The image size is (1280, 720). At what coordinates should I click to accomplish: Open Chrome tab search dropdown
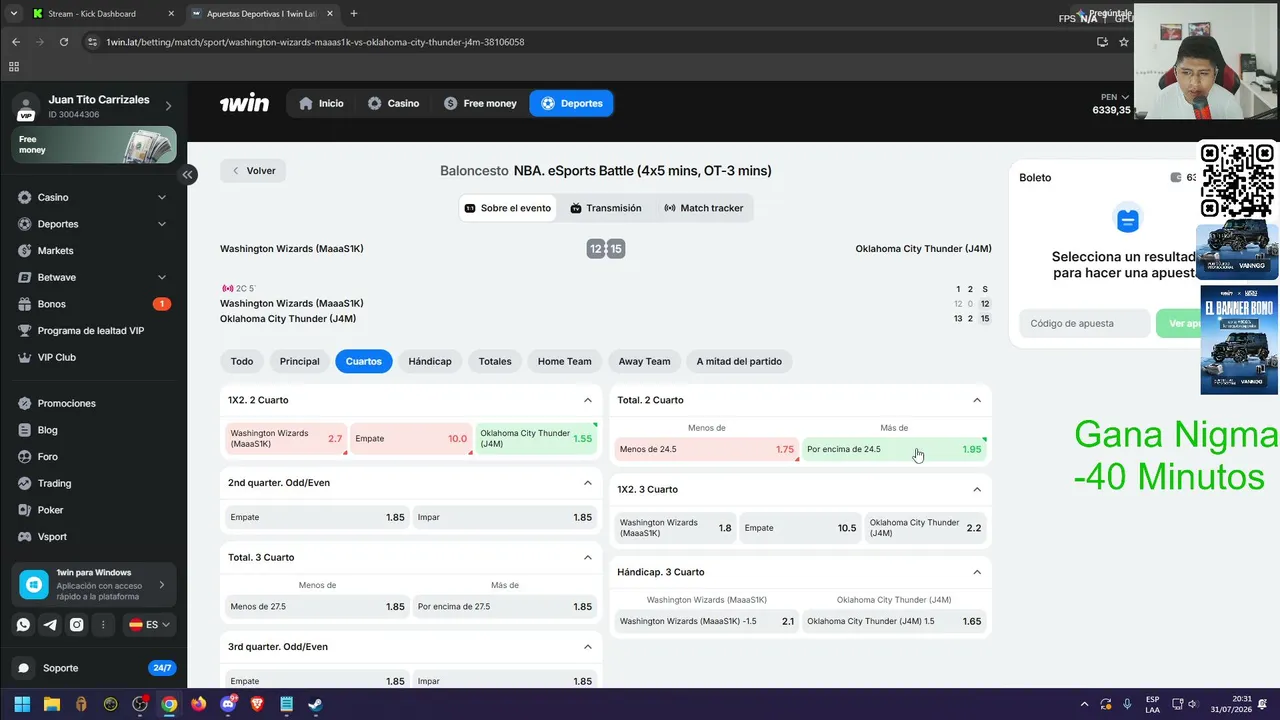[x=13, y=14]
